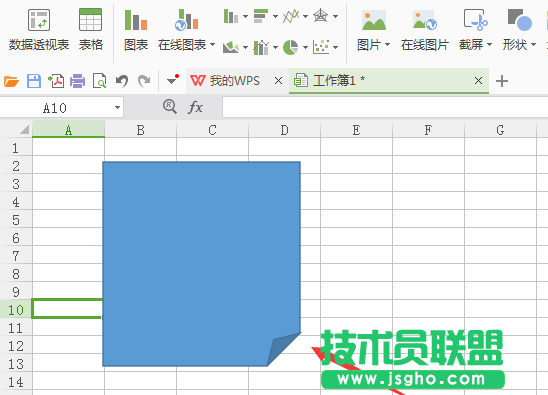Click the Name Box showing A10

pyautogui.click(x=55, y=108)
